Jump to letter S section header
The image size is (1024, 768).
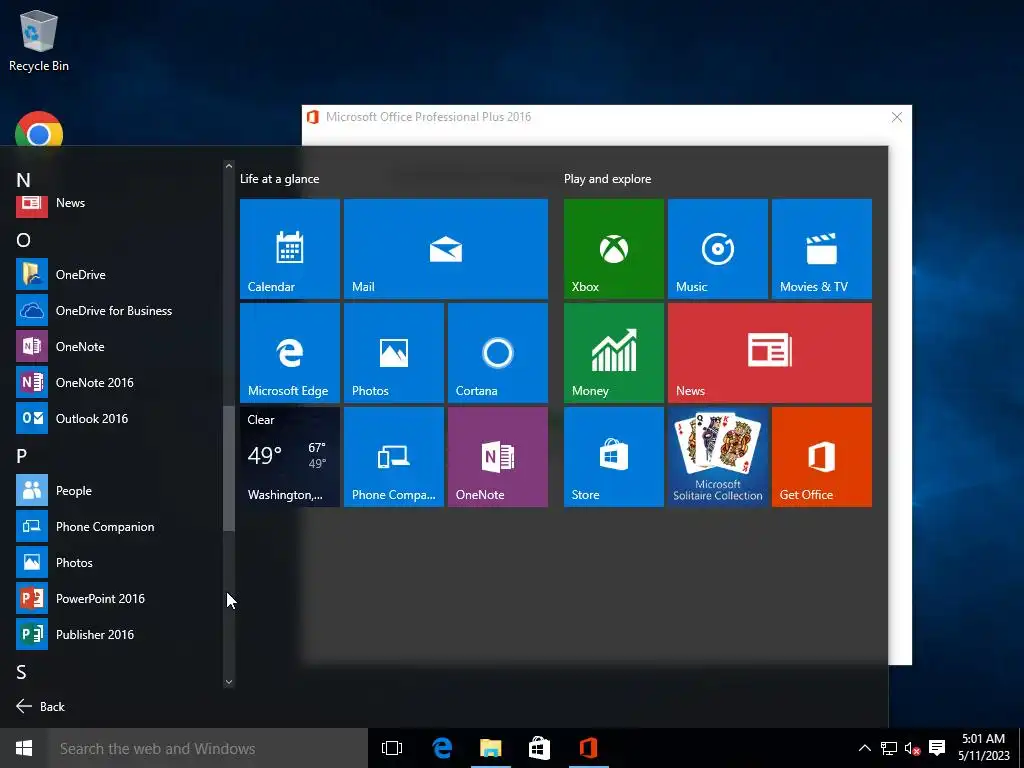coord(22,672)
